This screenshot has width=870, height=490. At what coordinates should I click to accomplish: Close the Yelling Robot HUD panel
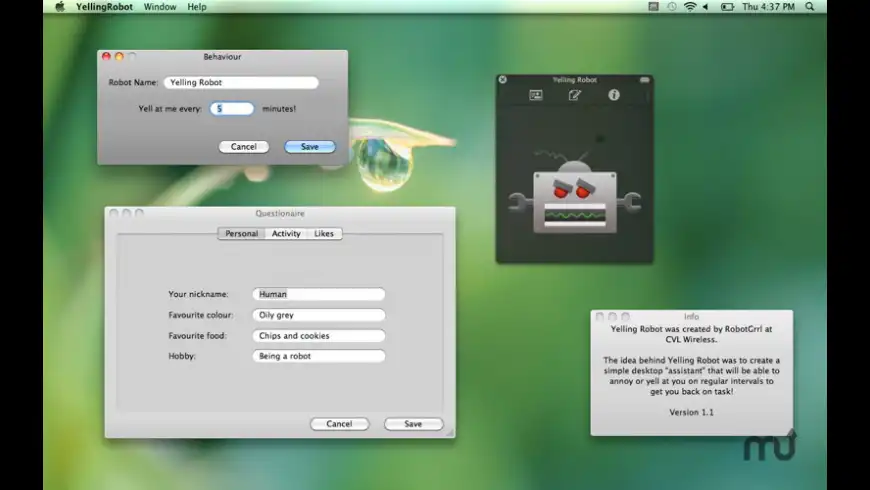pos(503,79)
